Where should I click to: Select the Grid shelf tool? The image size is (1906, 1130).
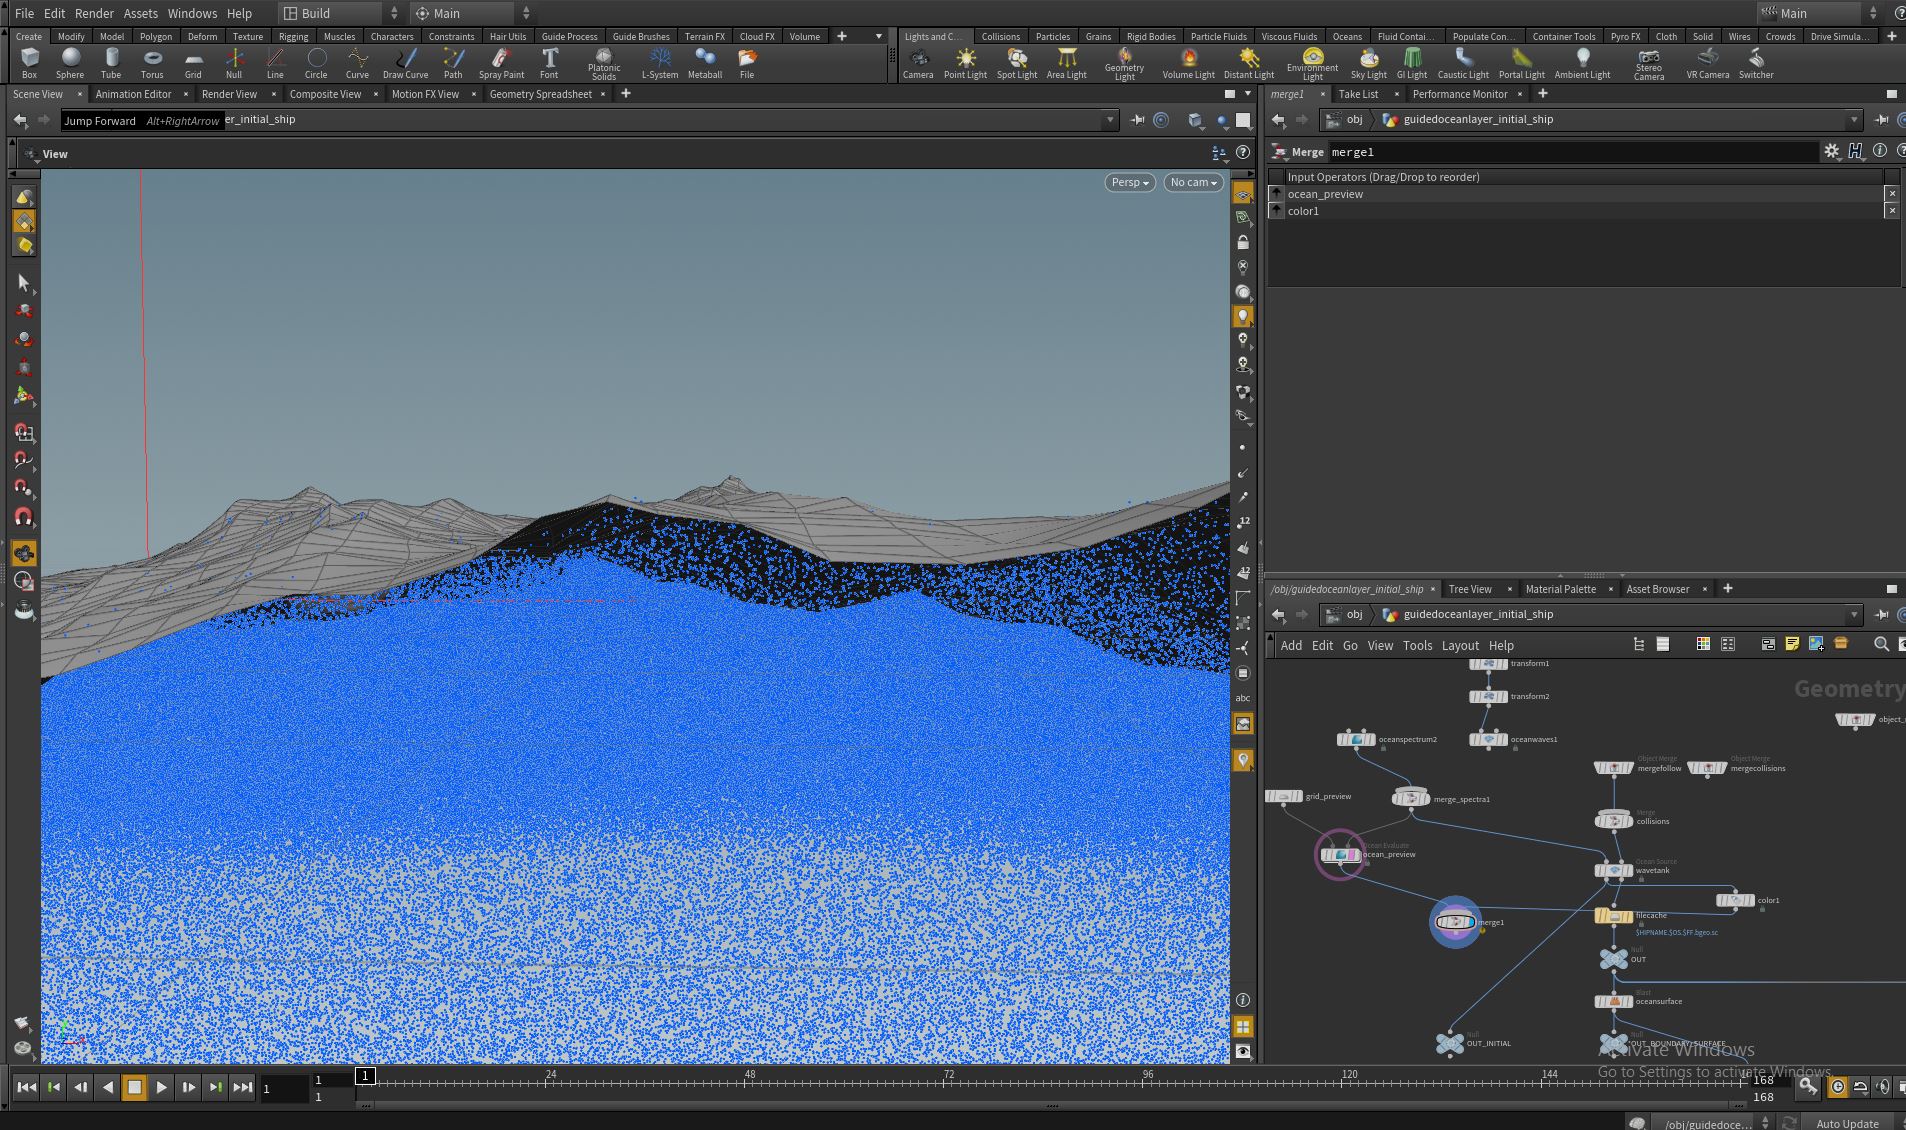[x=193, y=63]
